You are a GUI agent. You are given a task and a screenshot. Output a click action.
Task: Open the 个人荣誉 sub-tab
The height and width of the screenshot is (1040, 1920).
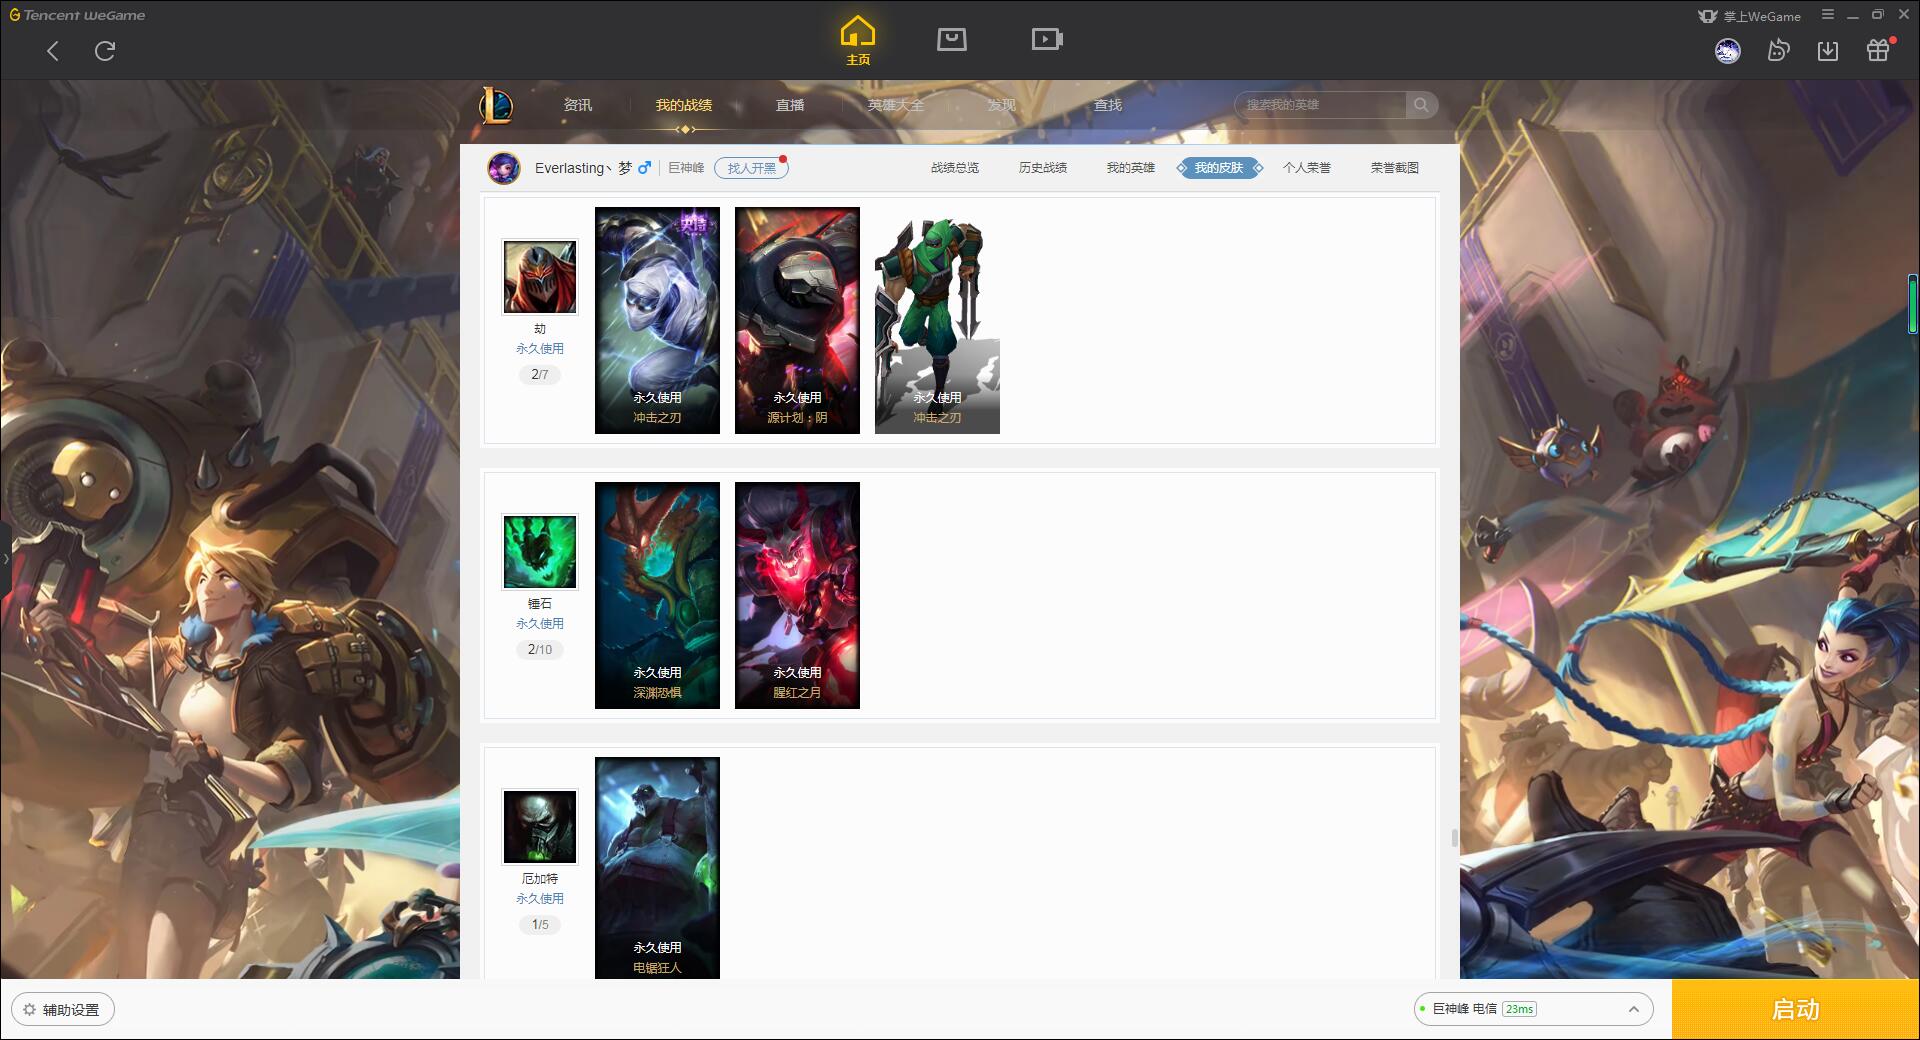point(1307,168)
